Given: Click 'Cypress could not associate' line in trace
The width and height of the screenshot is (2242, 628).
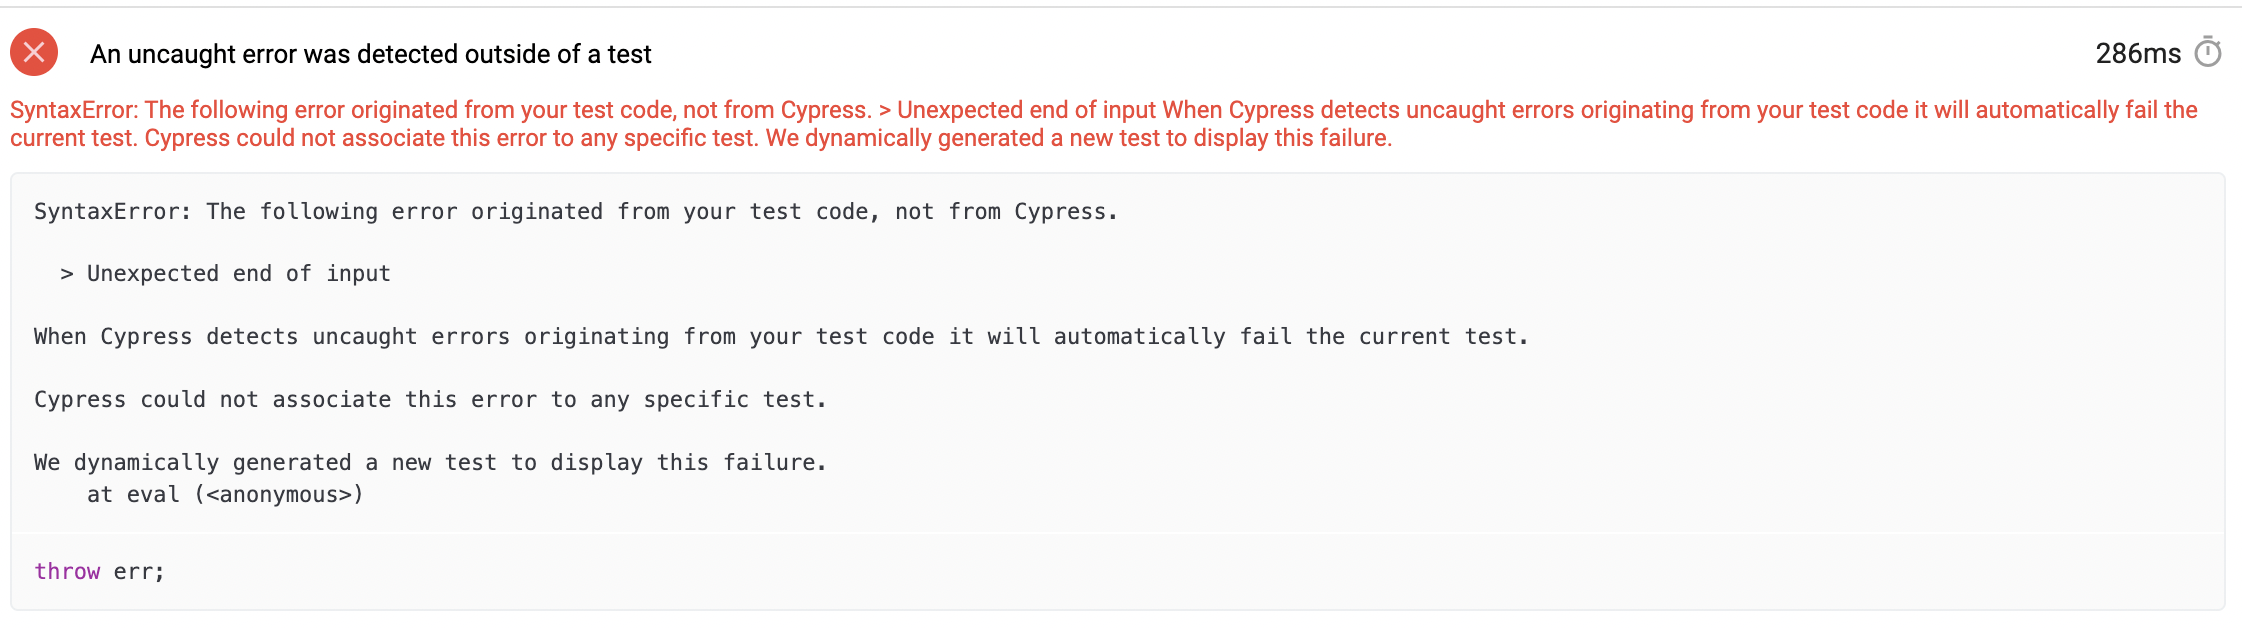Looking at the screenshot, I should click(x=430, y=400).
